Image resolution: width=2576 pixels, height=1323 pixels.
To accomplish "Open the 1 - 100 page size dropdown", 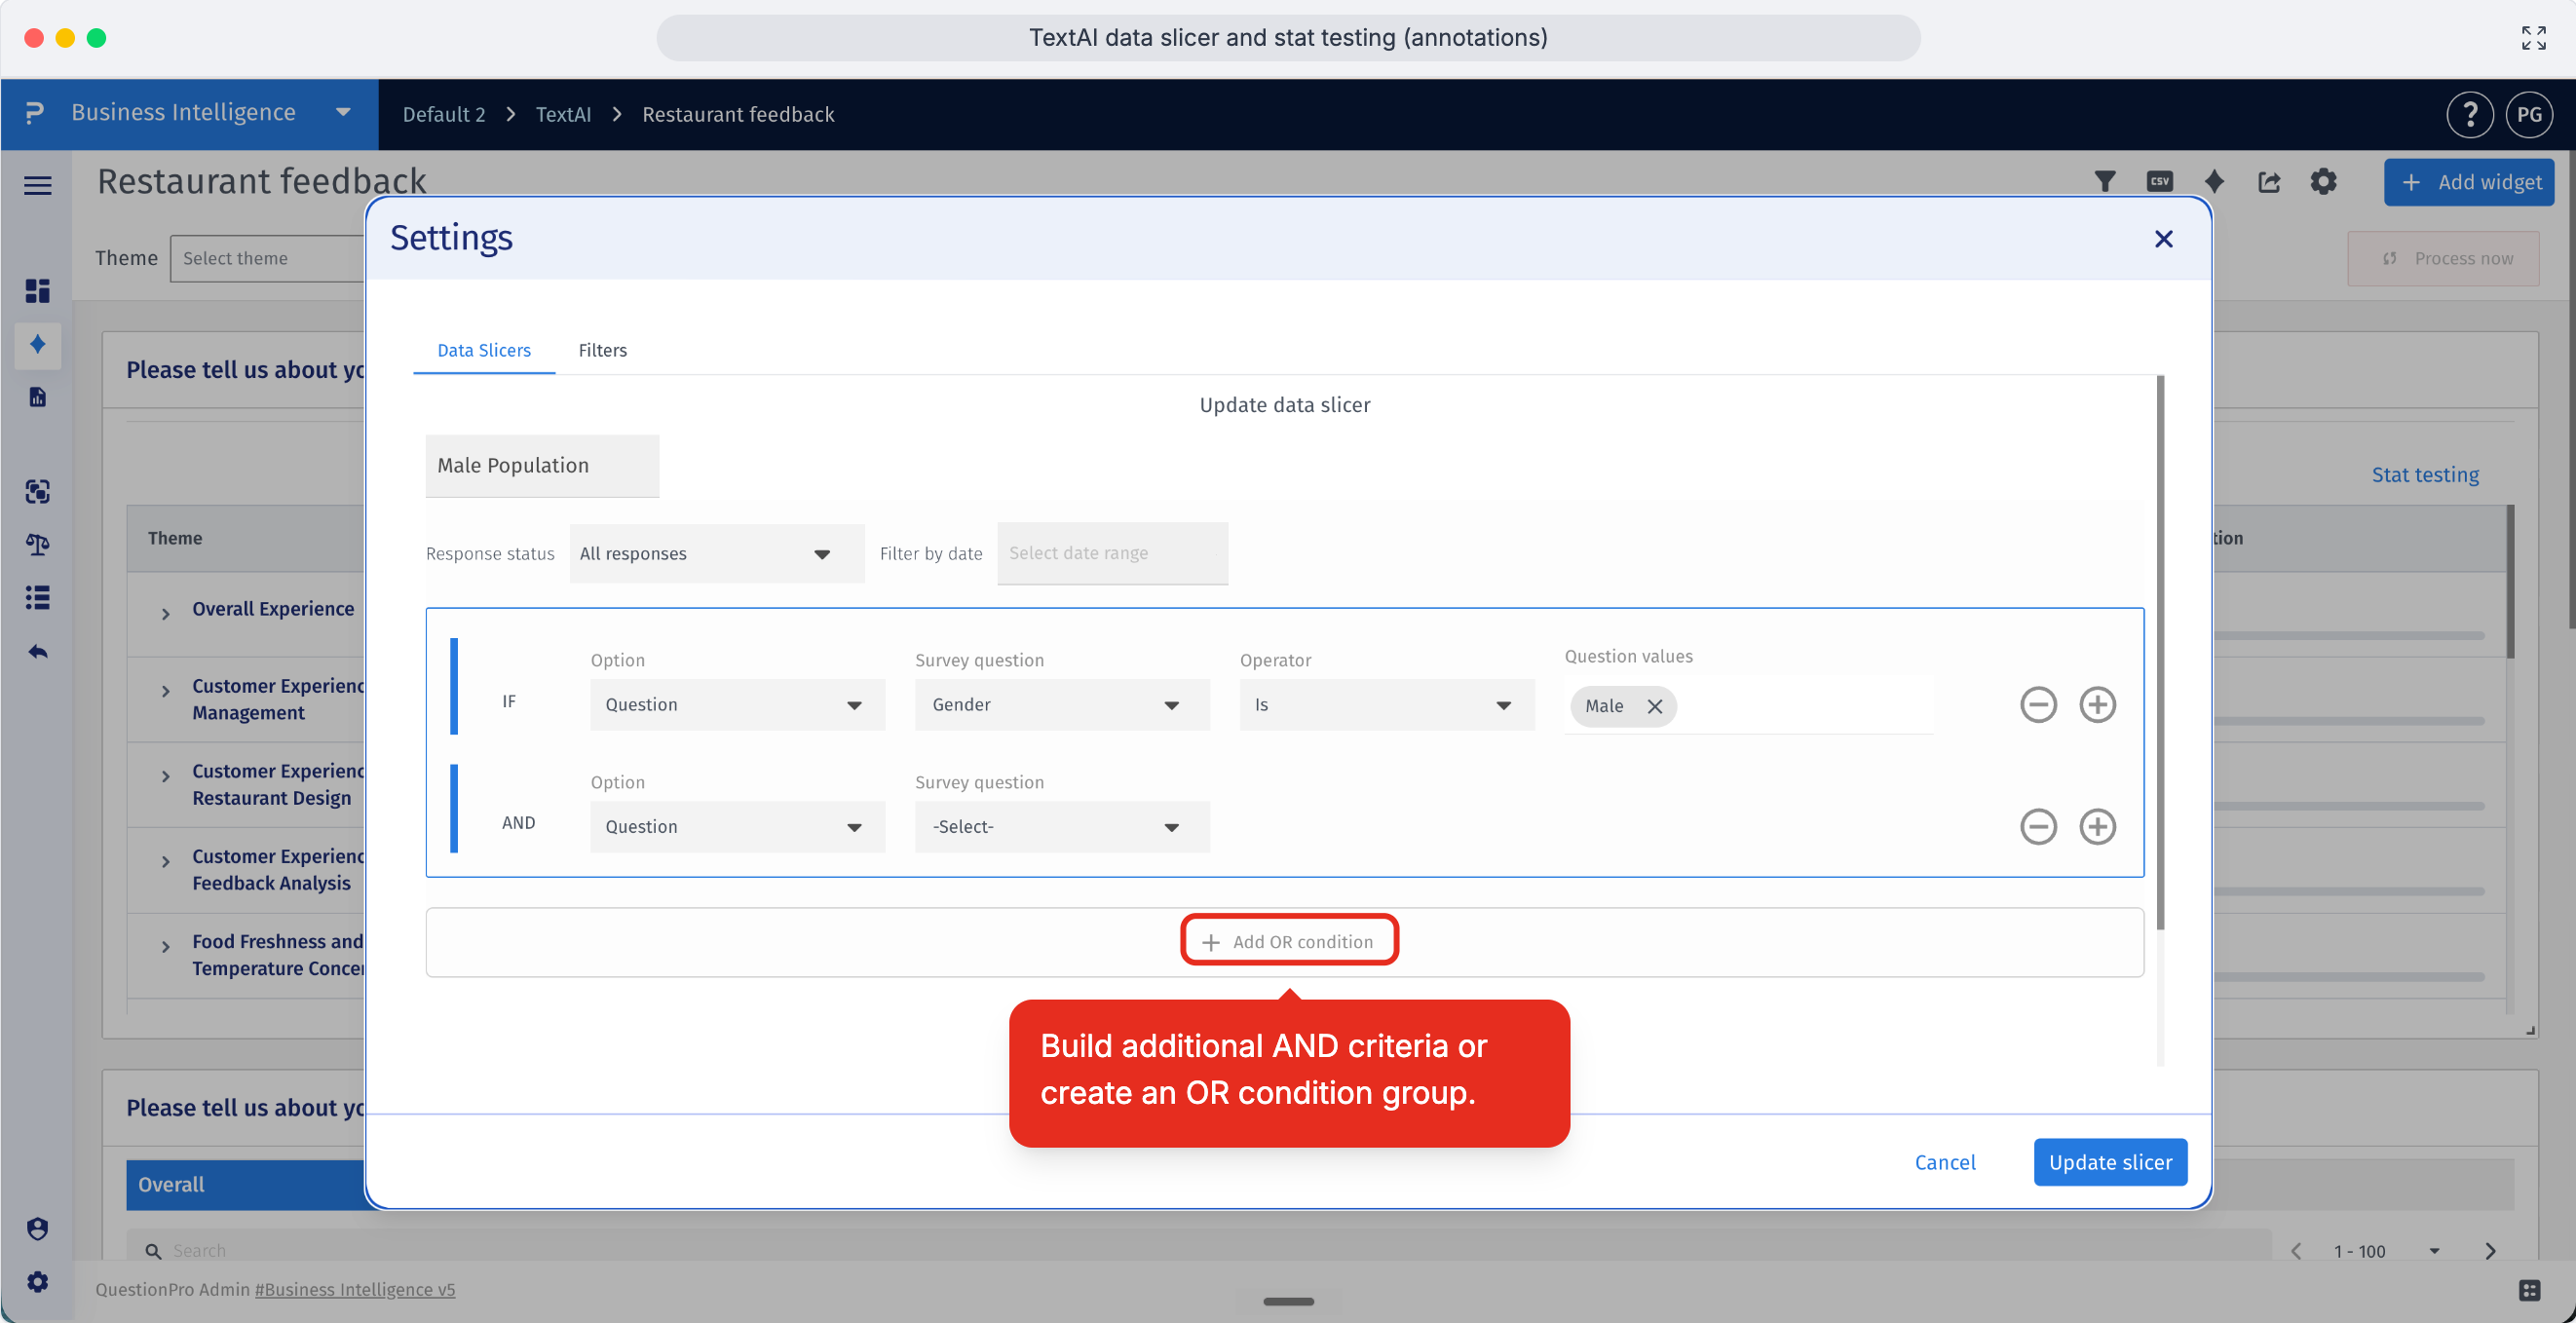I will click(x=2386, y=1251).
